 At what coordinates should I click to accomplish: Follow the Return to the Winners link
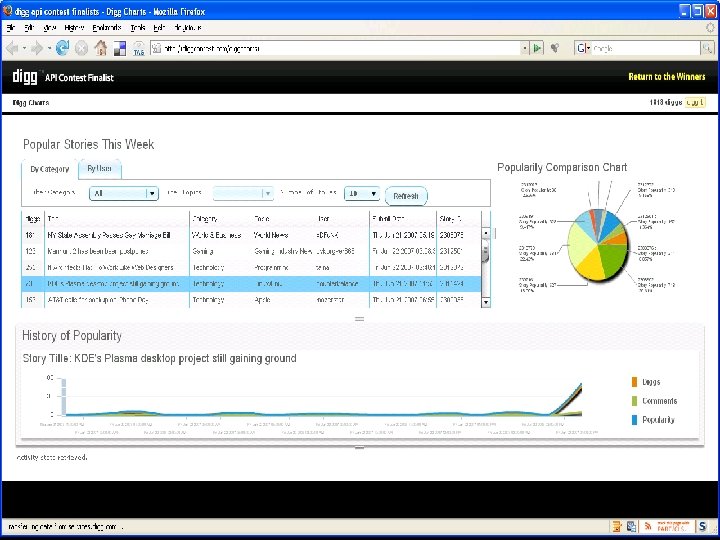tap(667, 77)
